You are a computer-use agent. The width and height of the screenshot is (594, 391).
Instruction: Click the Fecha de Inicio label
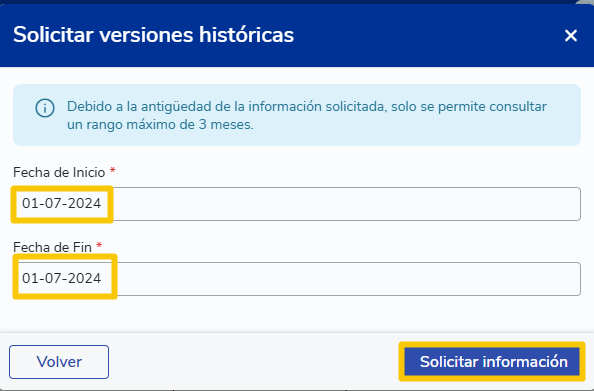(x=59, y=172)
